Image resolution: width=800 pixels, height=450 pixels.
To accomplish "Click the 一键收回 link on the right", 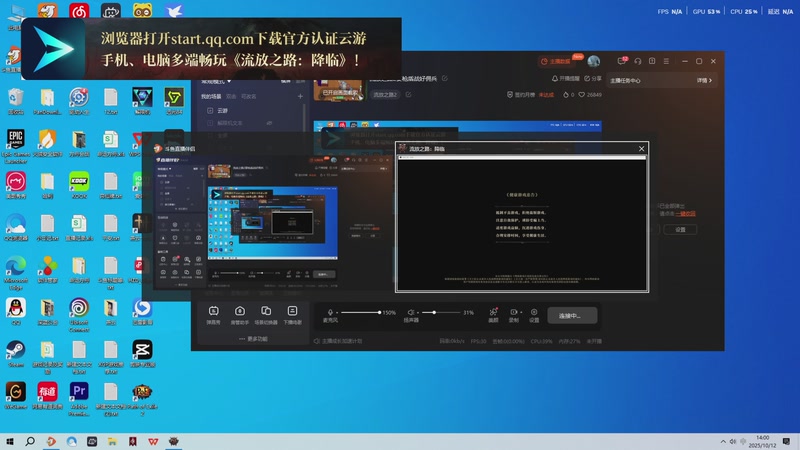I will coord(685,214).
